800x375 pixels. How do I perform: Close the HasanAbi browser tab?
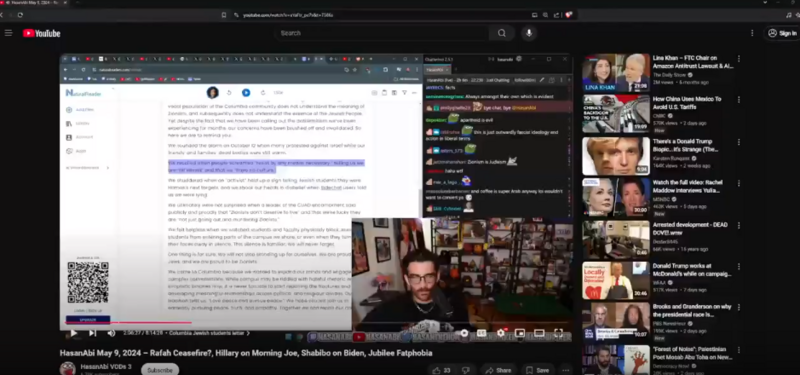[66, 3]
